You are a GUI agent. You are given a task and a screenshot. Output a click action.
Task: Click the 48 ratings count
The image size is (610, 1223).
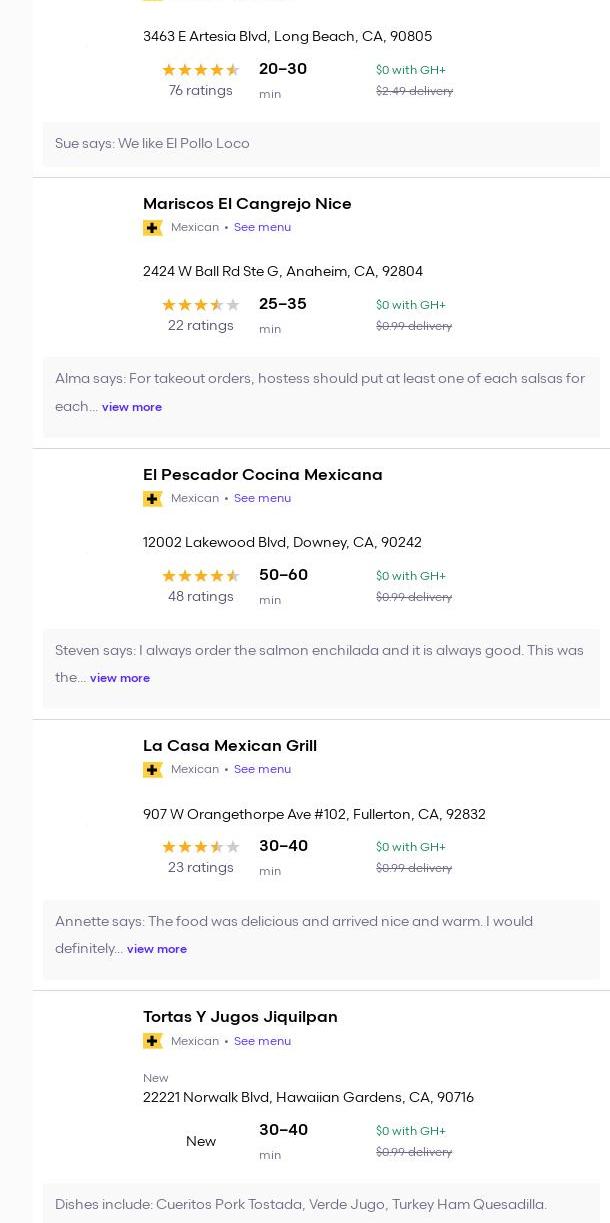[200, 597]
